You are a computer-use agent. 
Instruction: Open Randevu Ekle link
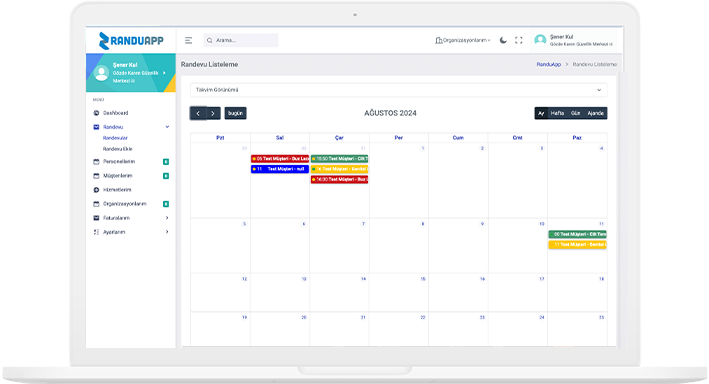(118, 149)
